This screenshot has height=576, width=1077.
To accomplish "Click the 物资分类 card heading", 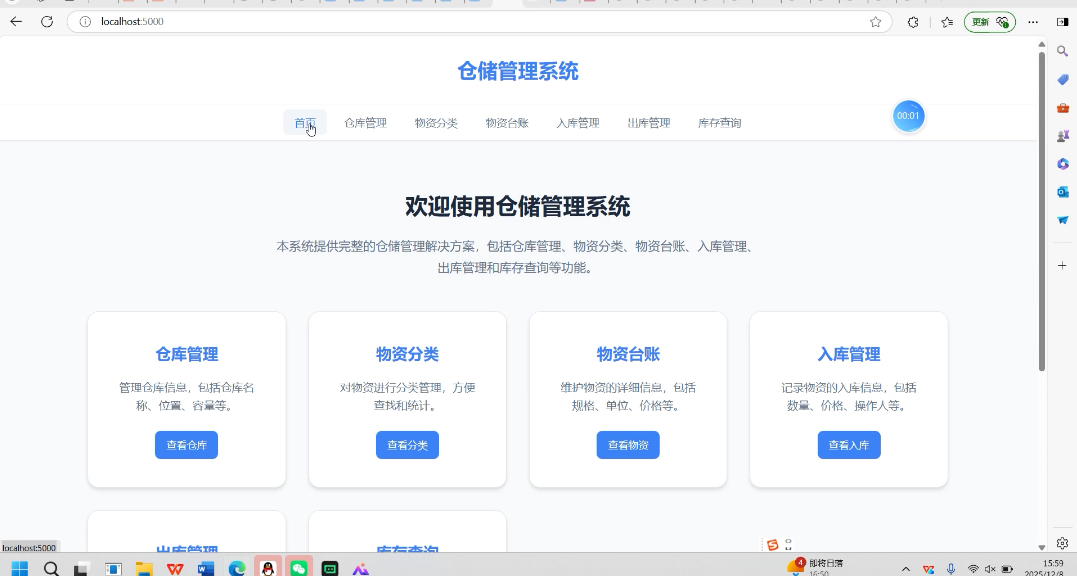I will (407, 354).
